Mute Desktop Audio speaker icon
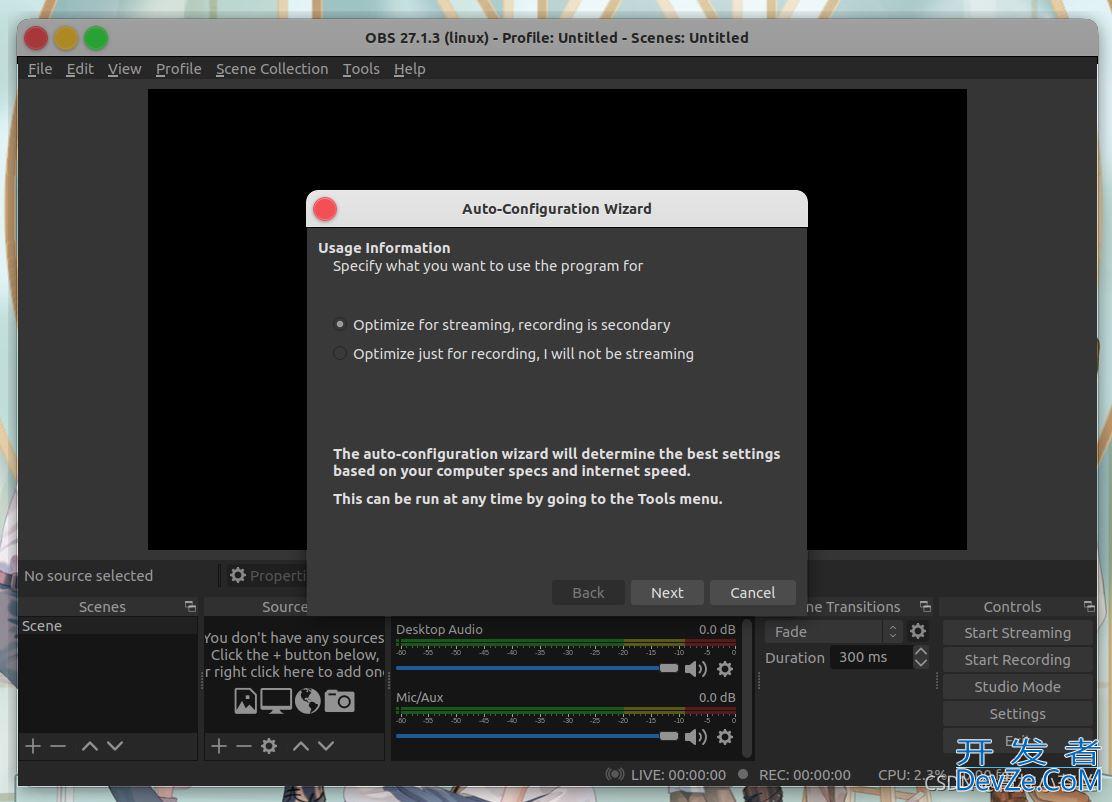 click(x=696, y=669)
